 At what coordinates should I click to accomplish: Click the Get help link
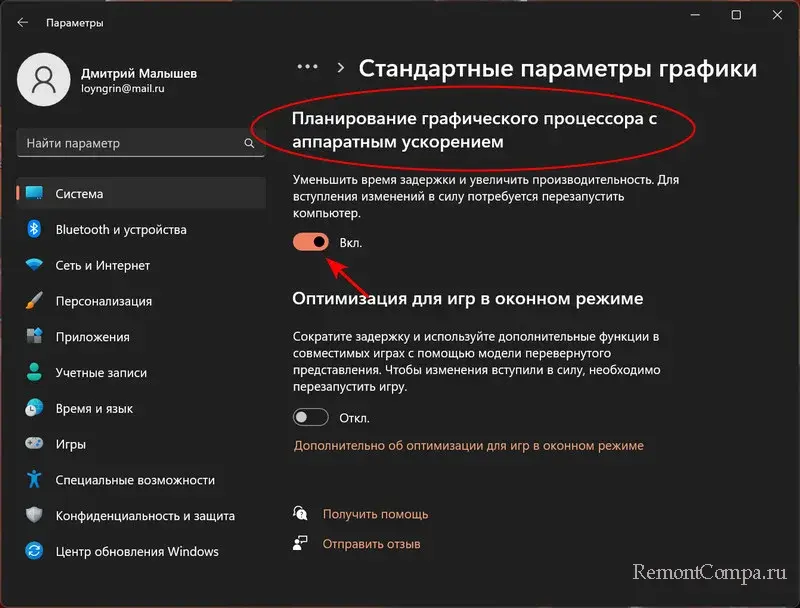click(x=375, y=514)
